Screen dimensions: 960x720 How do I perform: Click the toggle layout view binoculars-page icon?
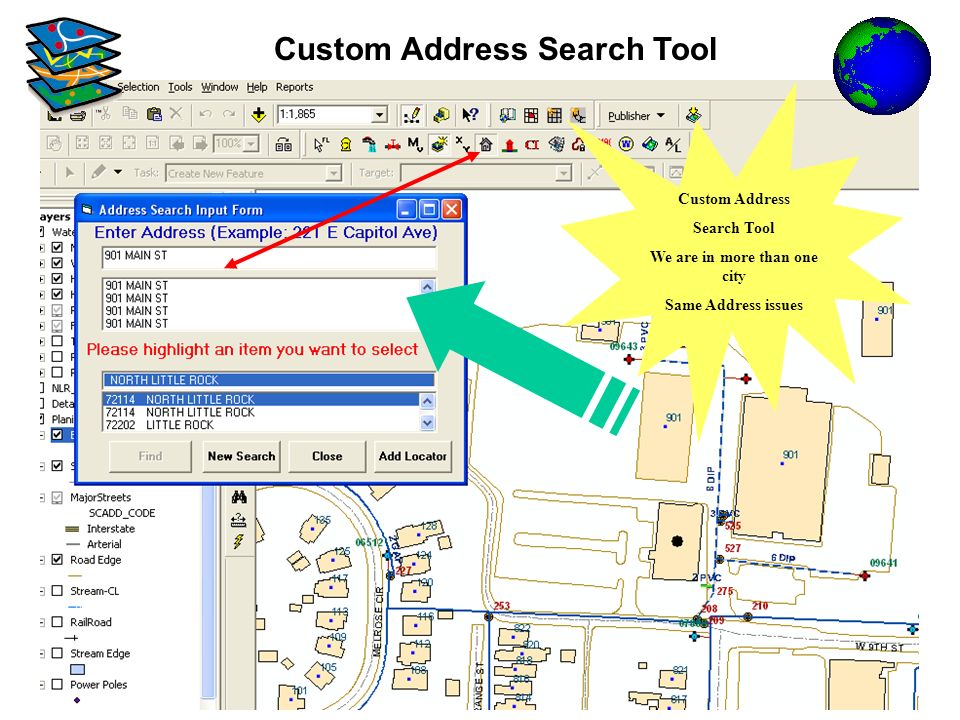[283, 144]
